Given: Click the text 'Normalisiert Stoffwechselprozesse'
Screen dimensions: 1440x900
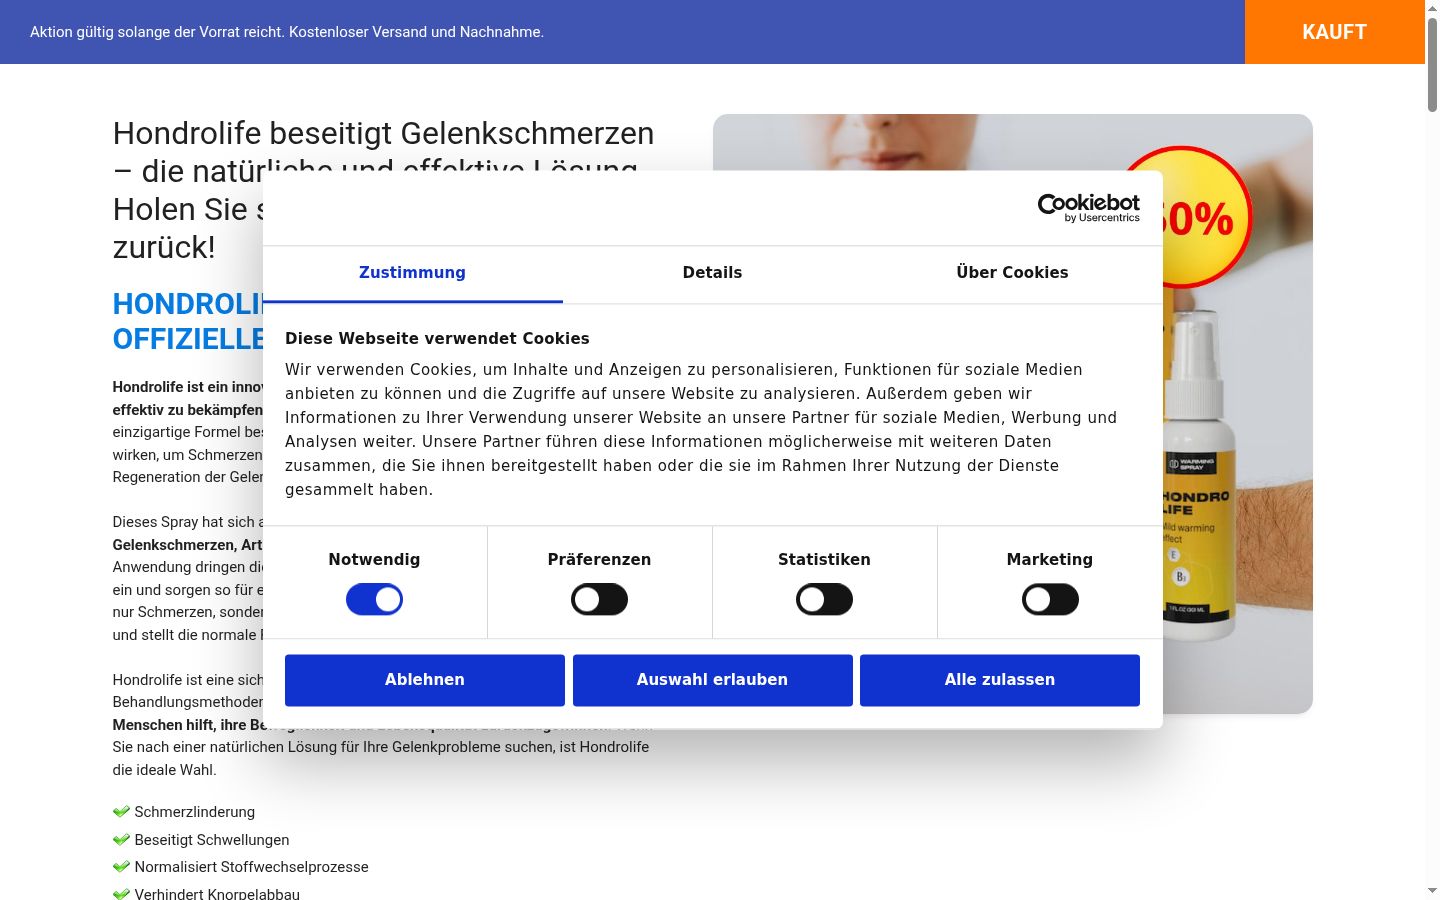Looking at the screenshot, I should 252,867.
